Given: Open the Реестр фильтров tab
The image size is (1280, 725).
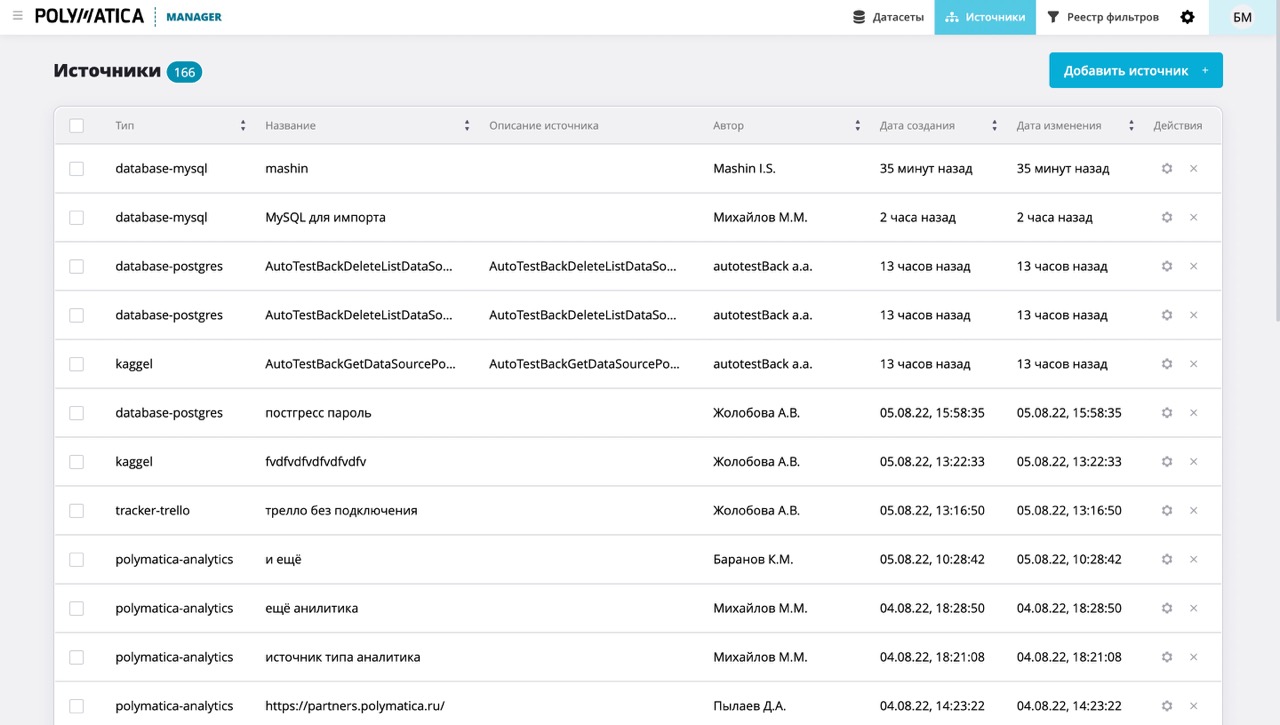Looking at the screenshot, I should pyautogui.click(x=1103, y=17).
